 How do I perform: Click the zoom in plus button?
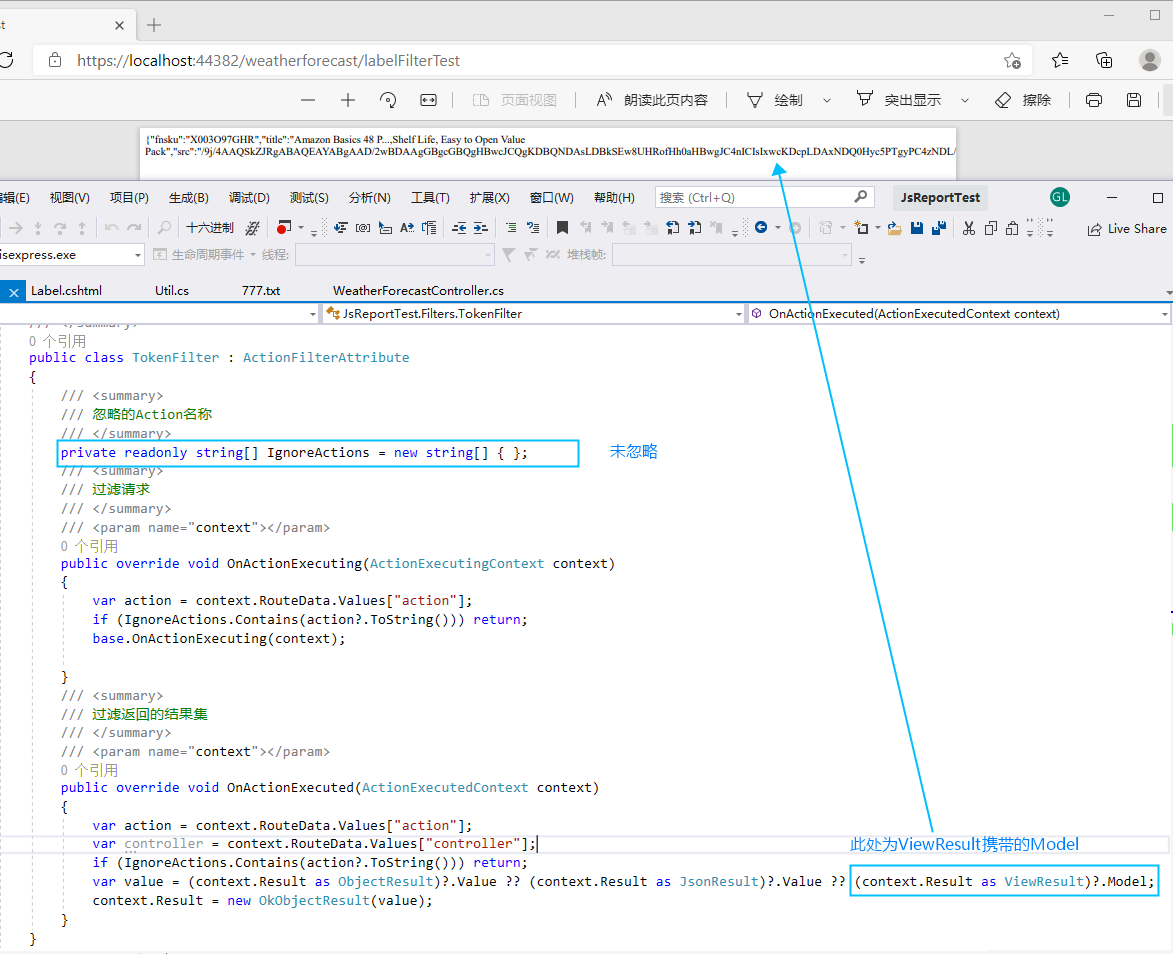coord(347,100)
